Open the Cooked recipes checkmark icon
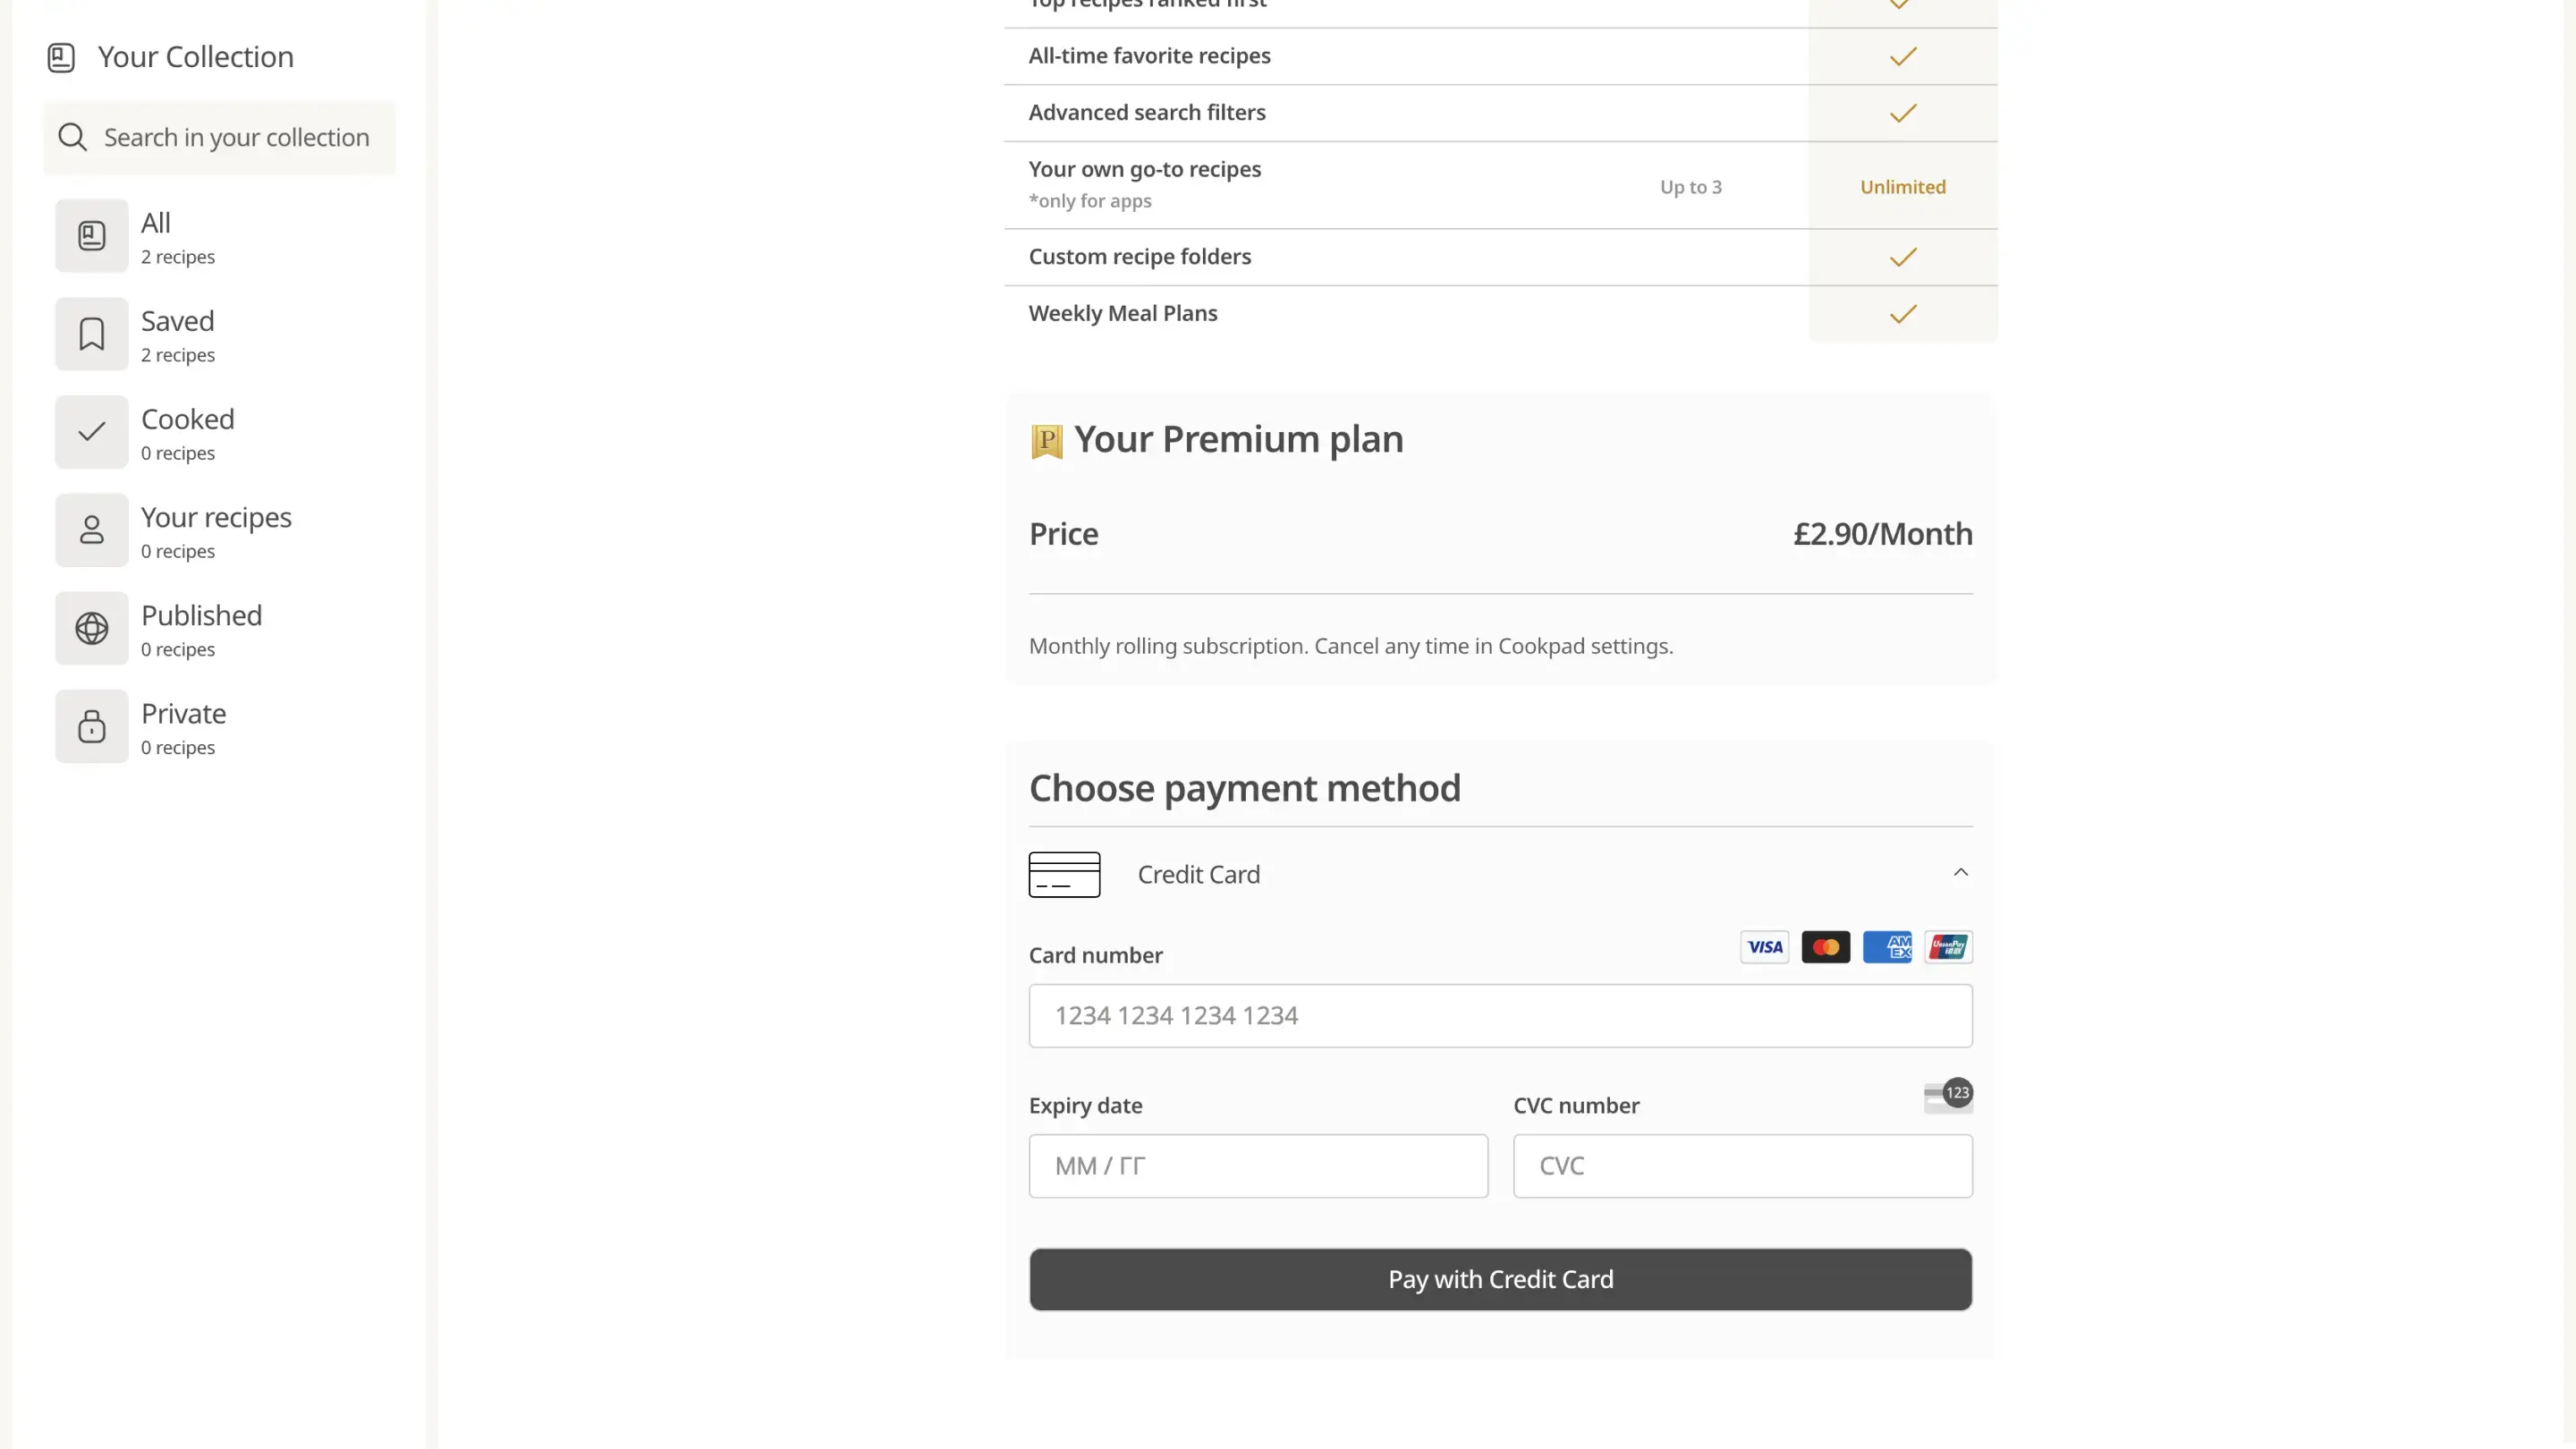This screenshot has width=2576, height=1449. coord(91,432)
